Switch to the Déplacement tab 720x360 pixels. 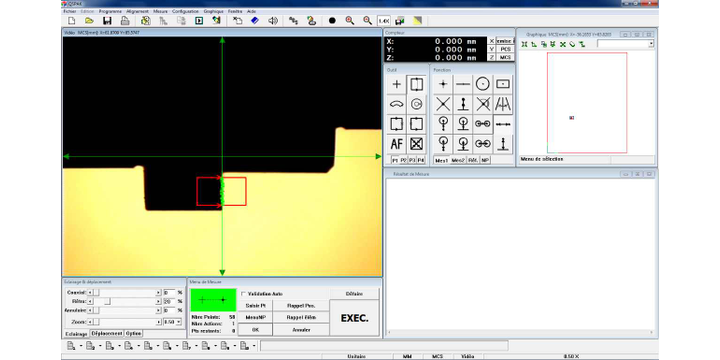point(107,333)
